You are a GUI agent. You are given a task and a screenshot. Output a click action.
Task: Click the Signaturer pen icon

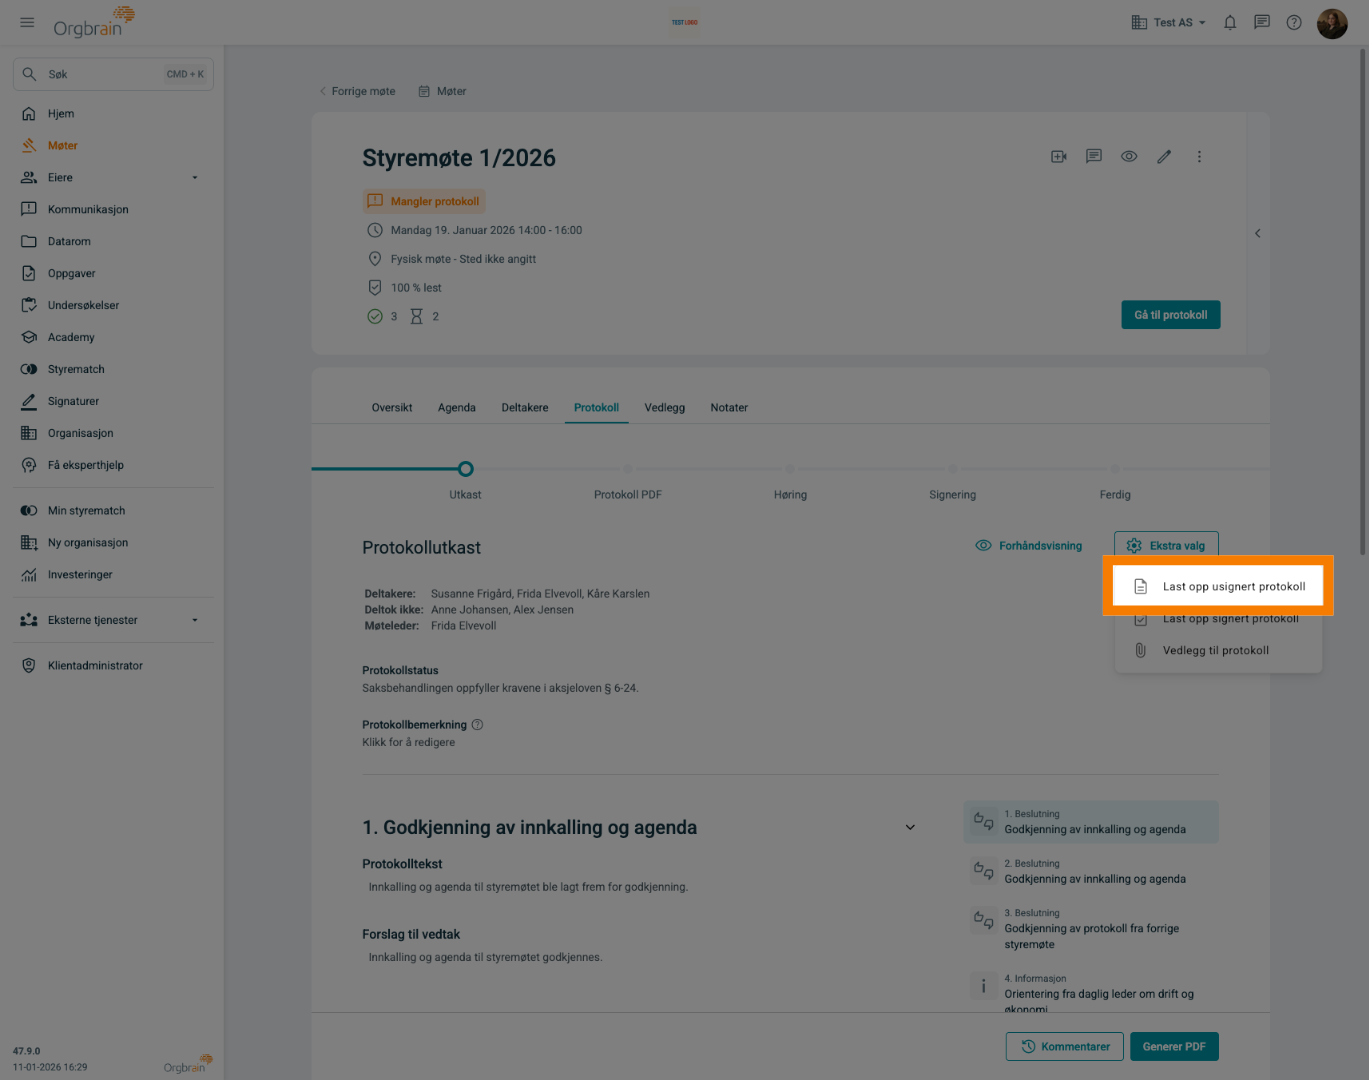pyautogui.click(x=29, y=402)
